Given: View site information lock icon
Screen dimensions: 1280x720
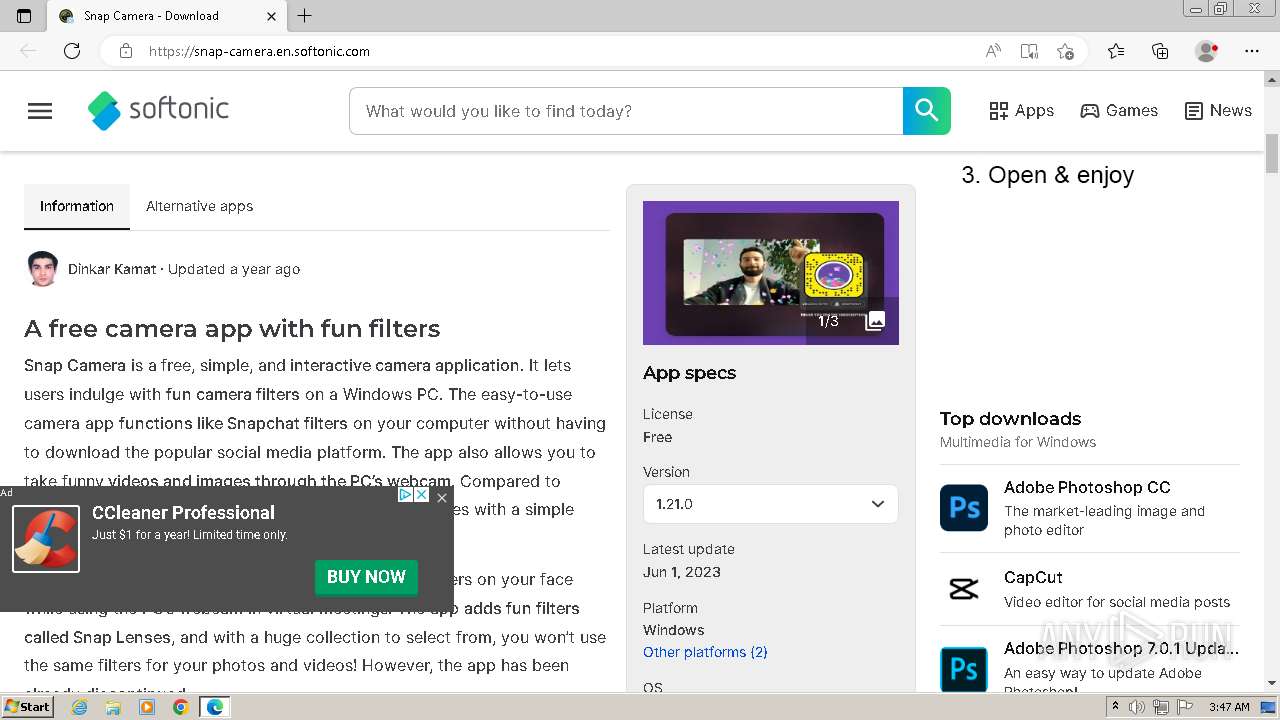Looking at the screenshot, I should 126,51.
